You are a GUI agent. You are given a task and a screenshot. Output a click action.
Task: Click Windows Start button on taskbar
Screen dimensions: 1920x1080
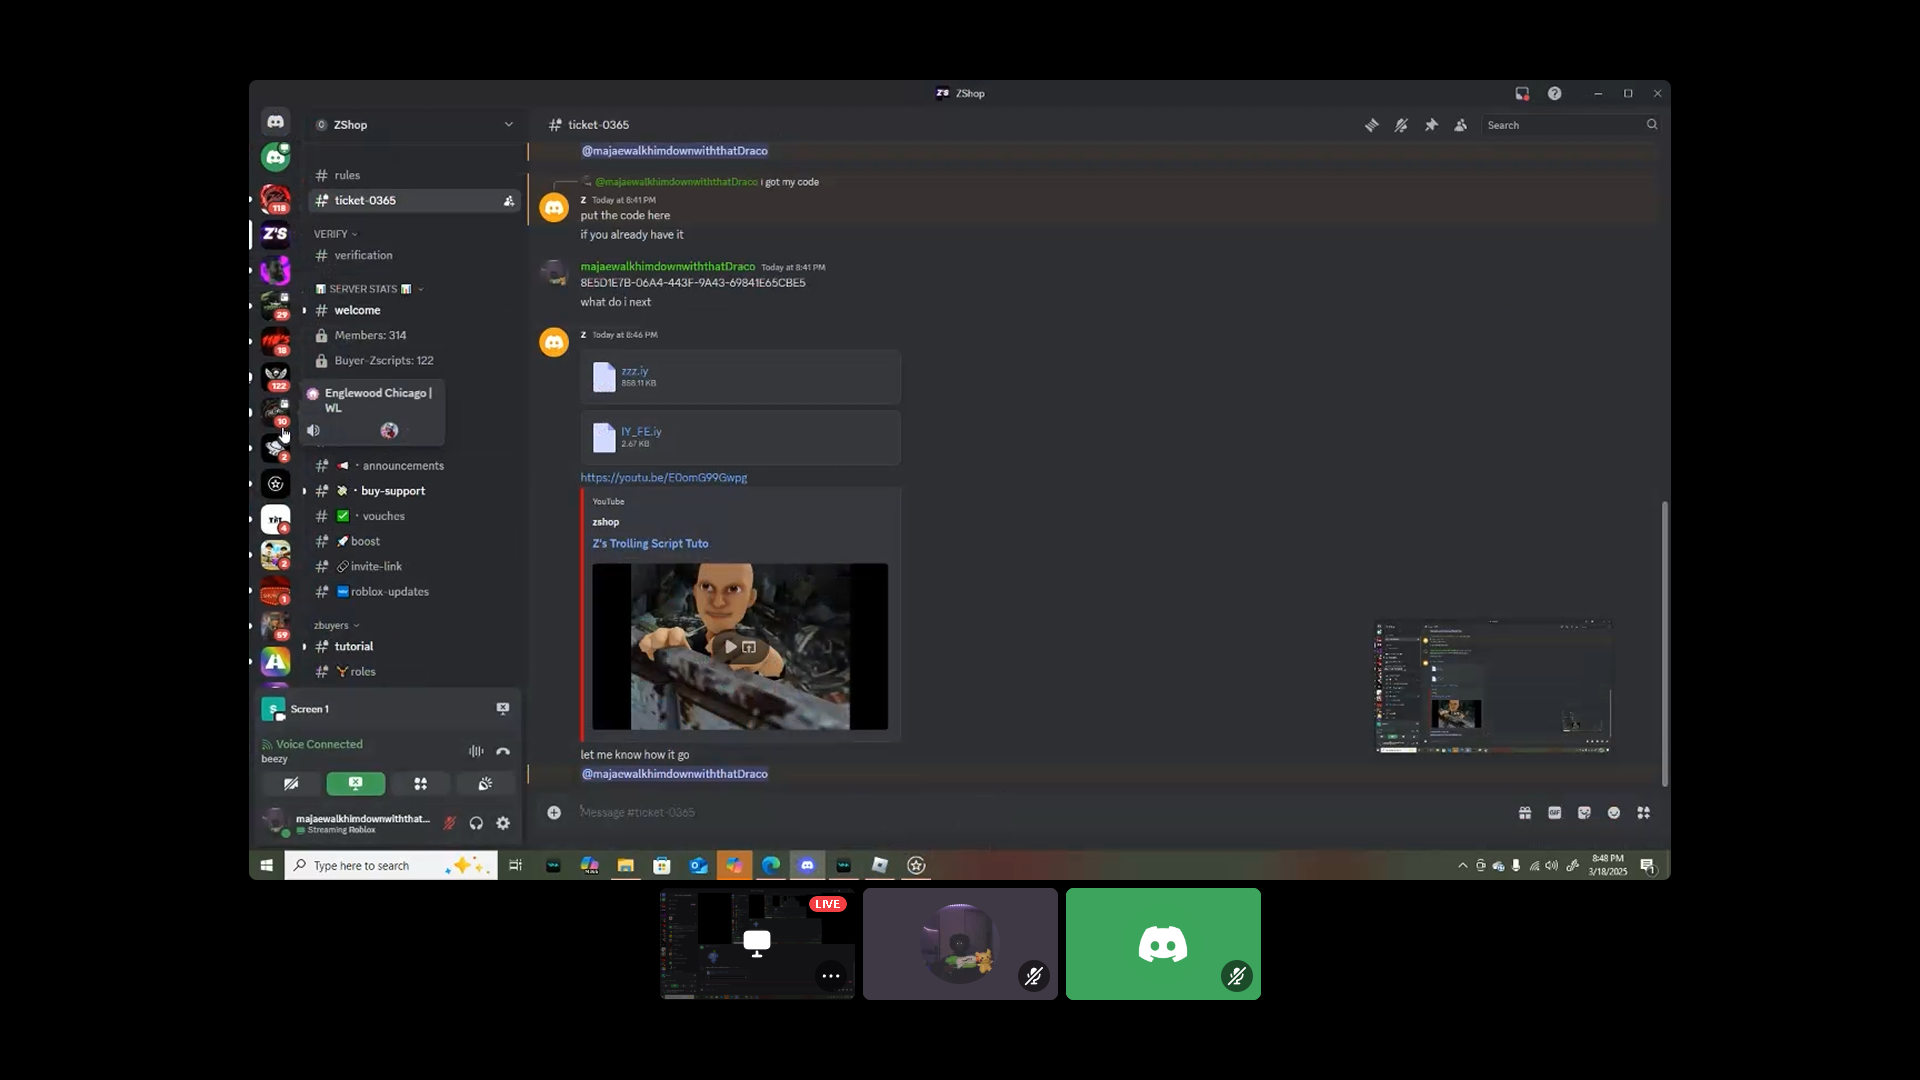267,866
